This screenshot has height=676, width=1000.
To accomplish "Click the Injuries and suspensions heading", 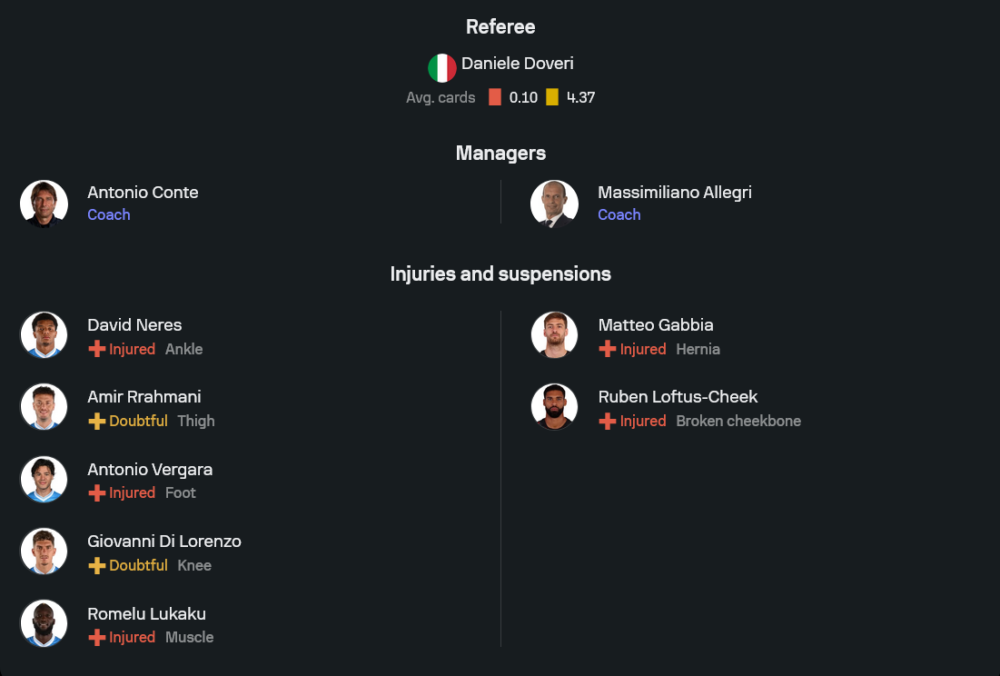I will [x=500, y=273].
